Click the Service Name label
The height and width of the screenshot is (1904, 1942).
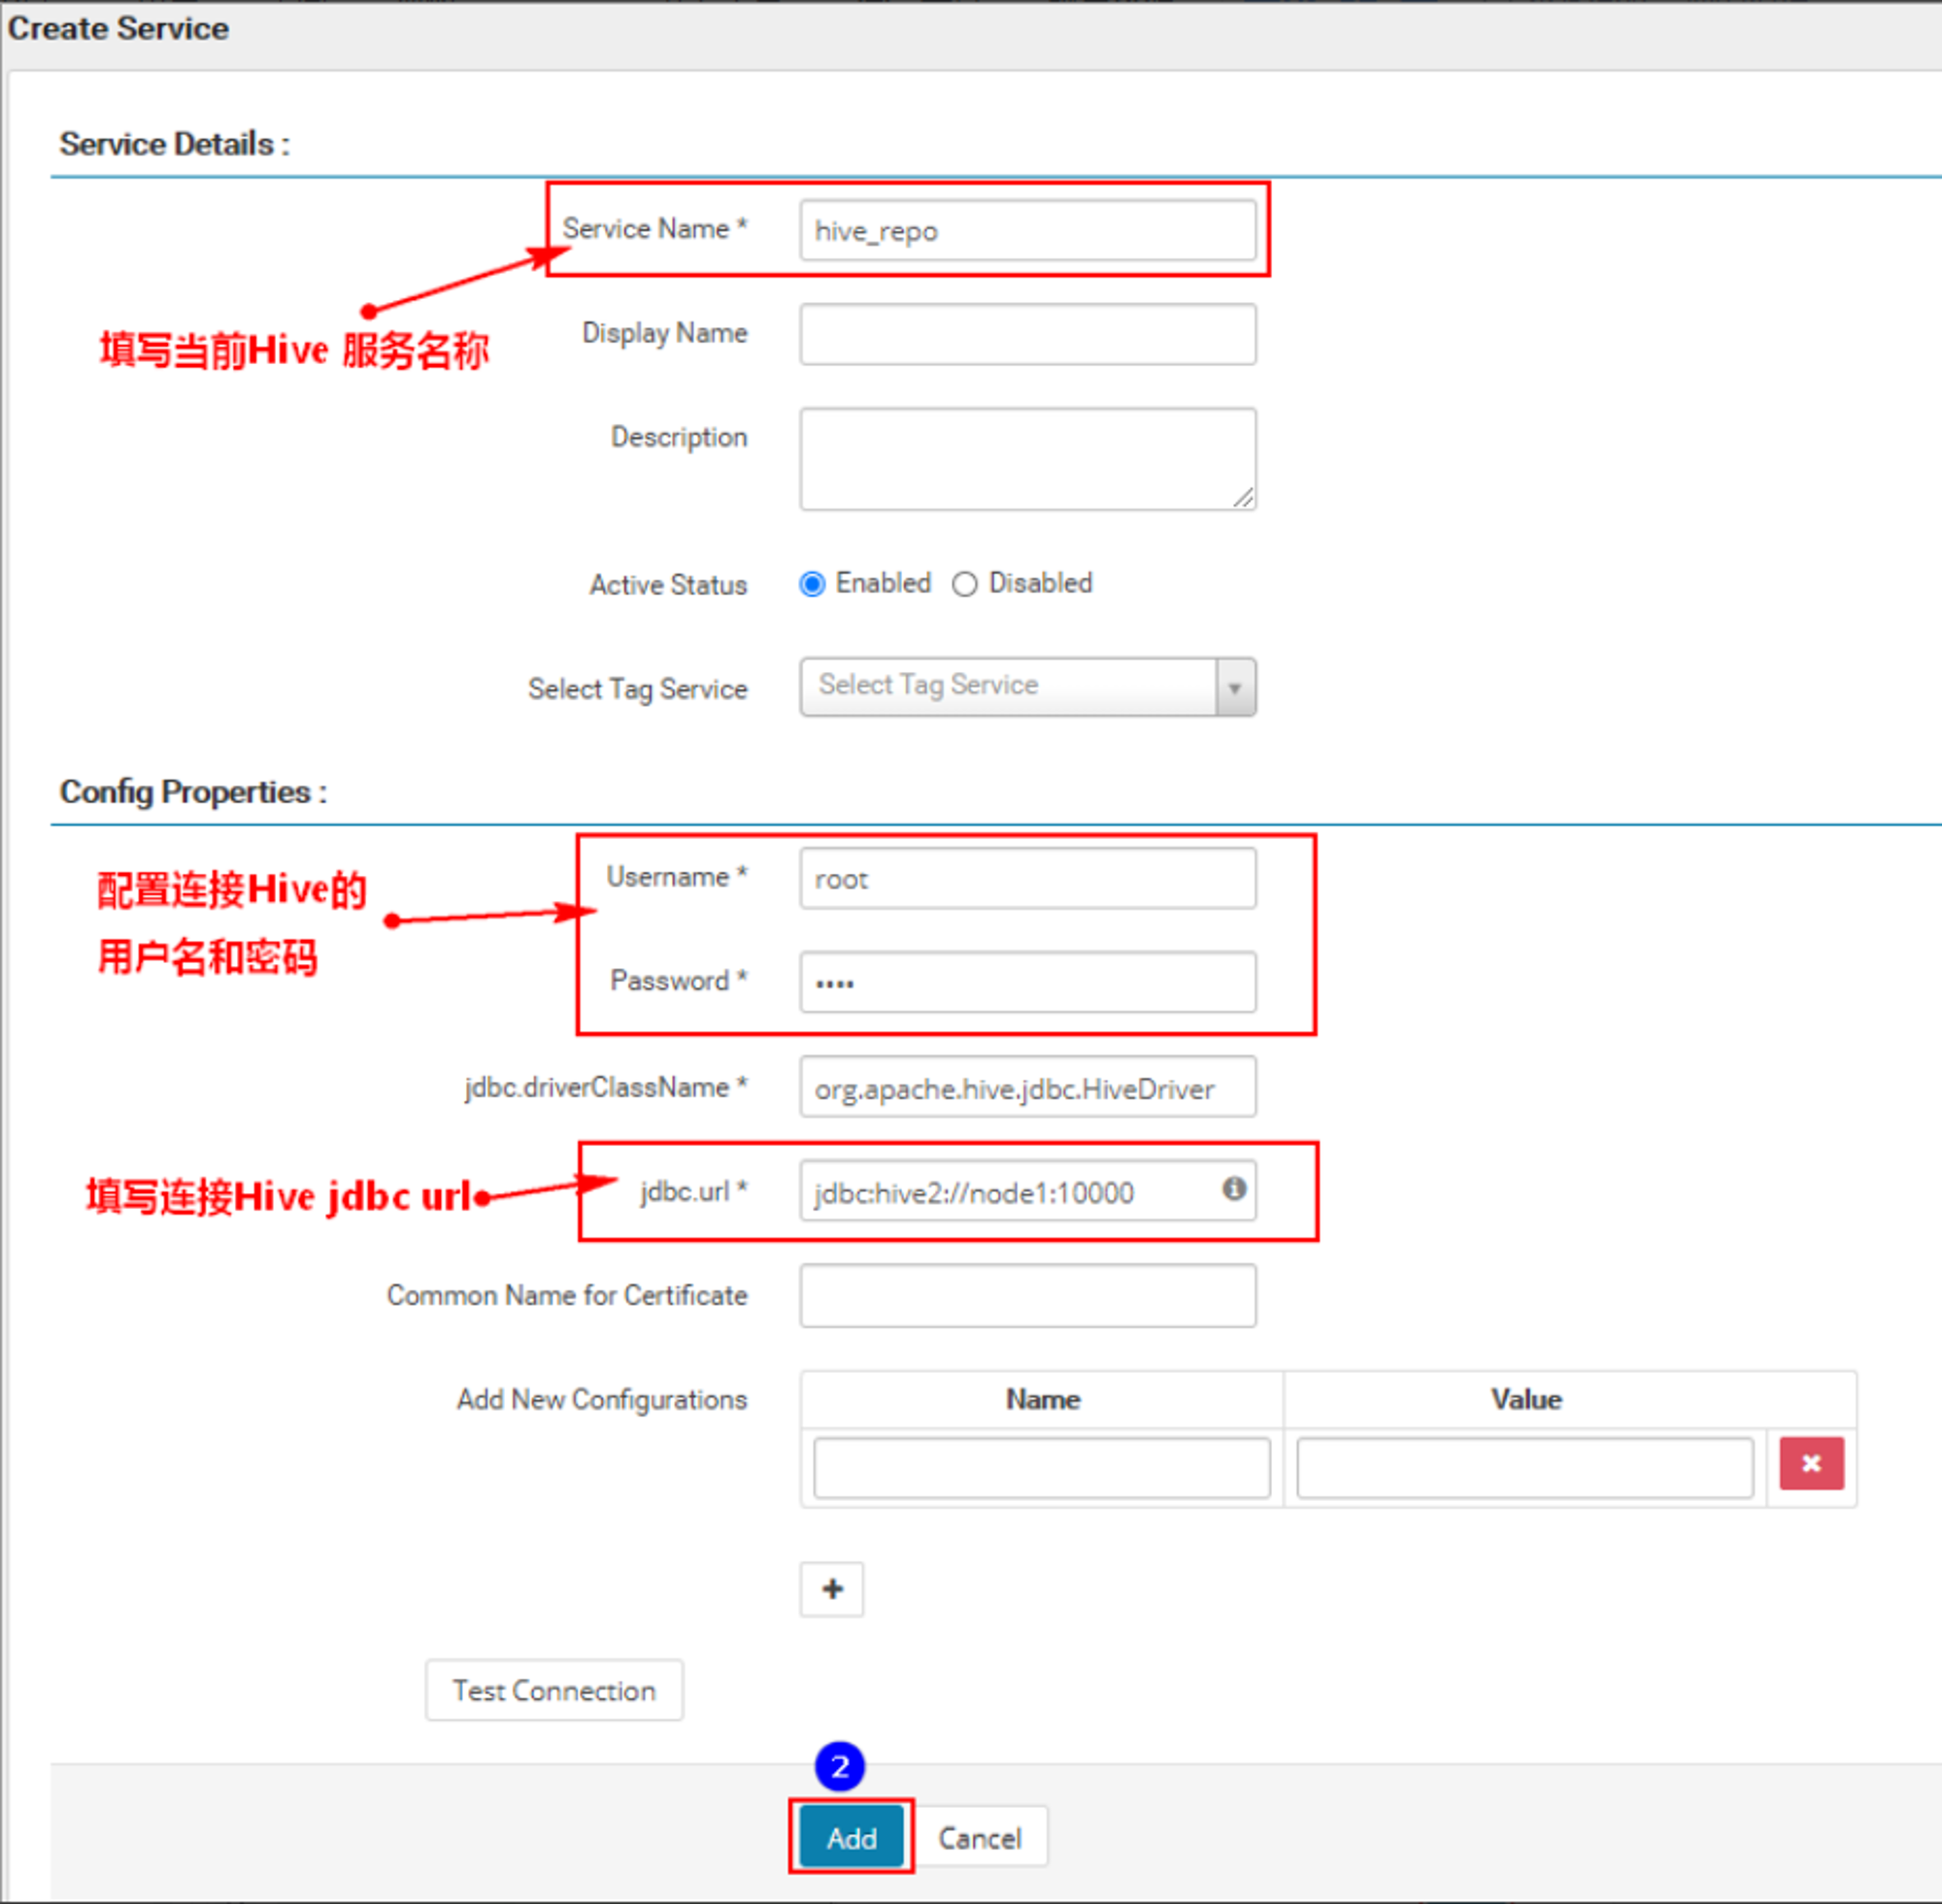click(655, 229)
